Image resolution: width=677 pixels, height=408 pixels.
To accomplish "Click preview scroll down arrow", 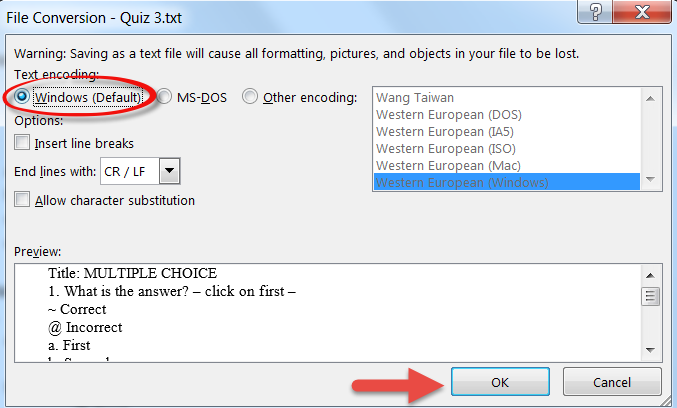I will click(651, 350).
